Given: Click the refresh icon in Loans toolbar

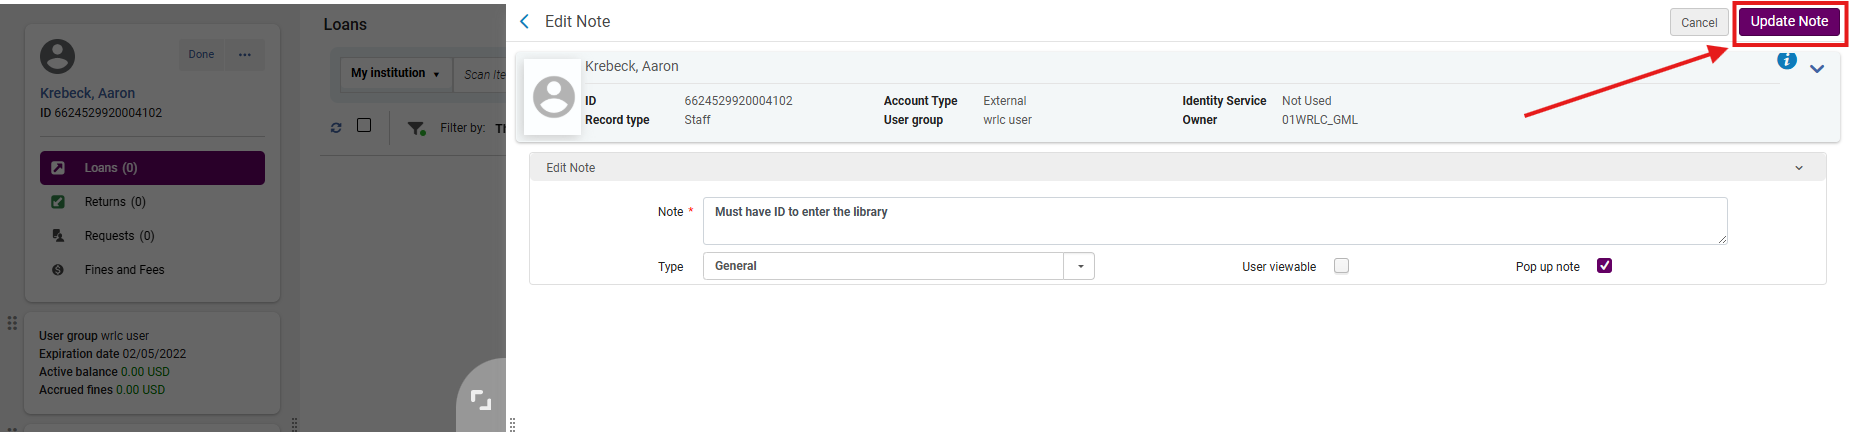Looking at the screenshot, I should (336, 127).
